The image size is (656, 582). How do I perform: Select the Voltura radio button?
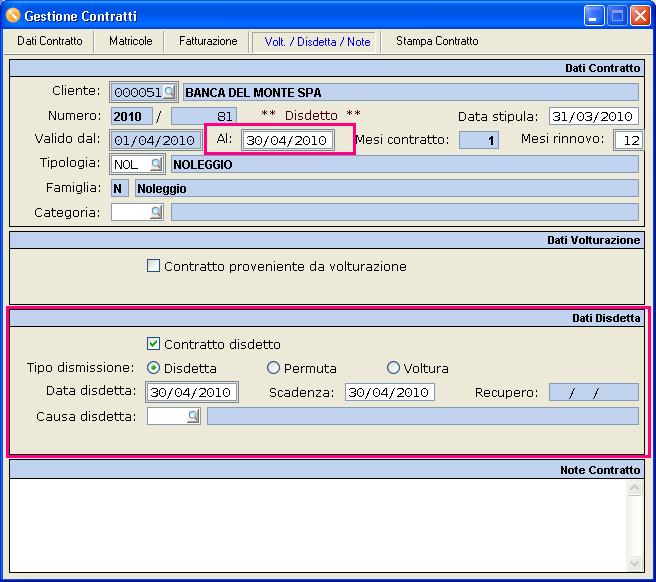393,368
